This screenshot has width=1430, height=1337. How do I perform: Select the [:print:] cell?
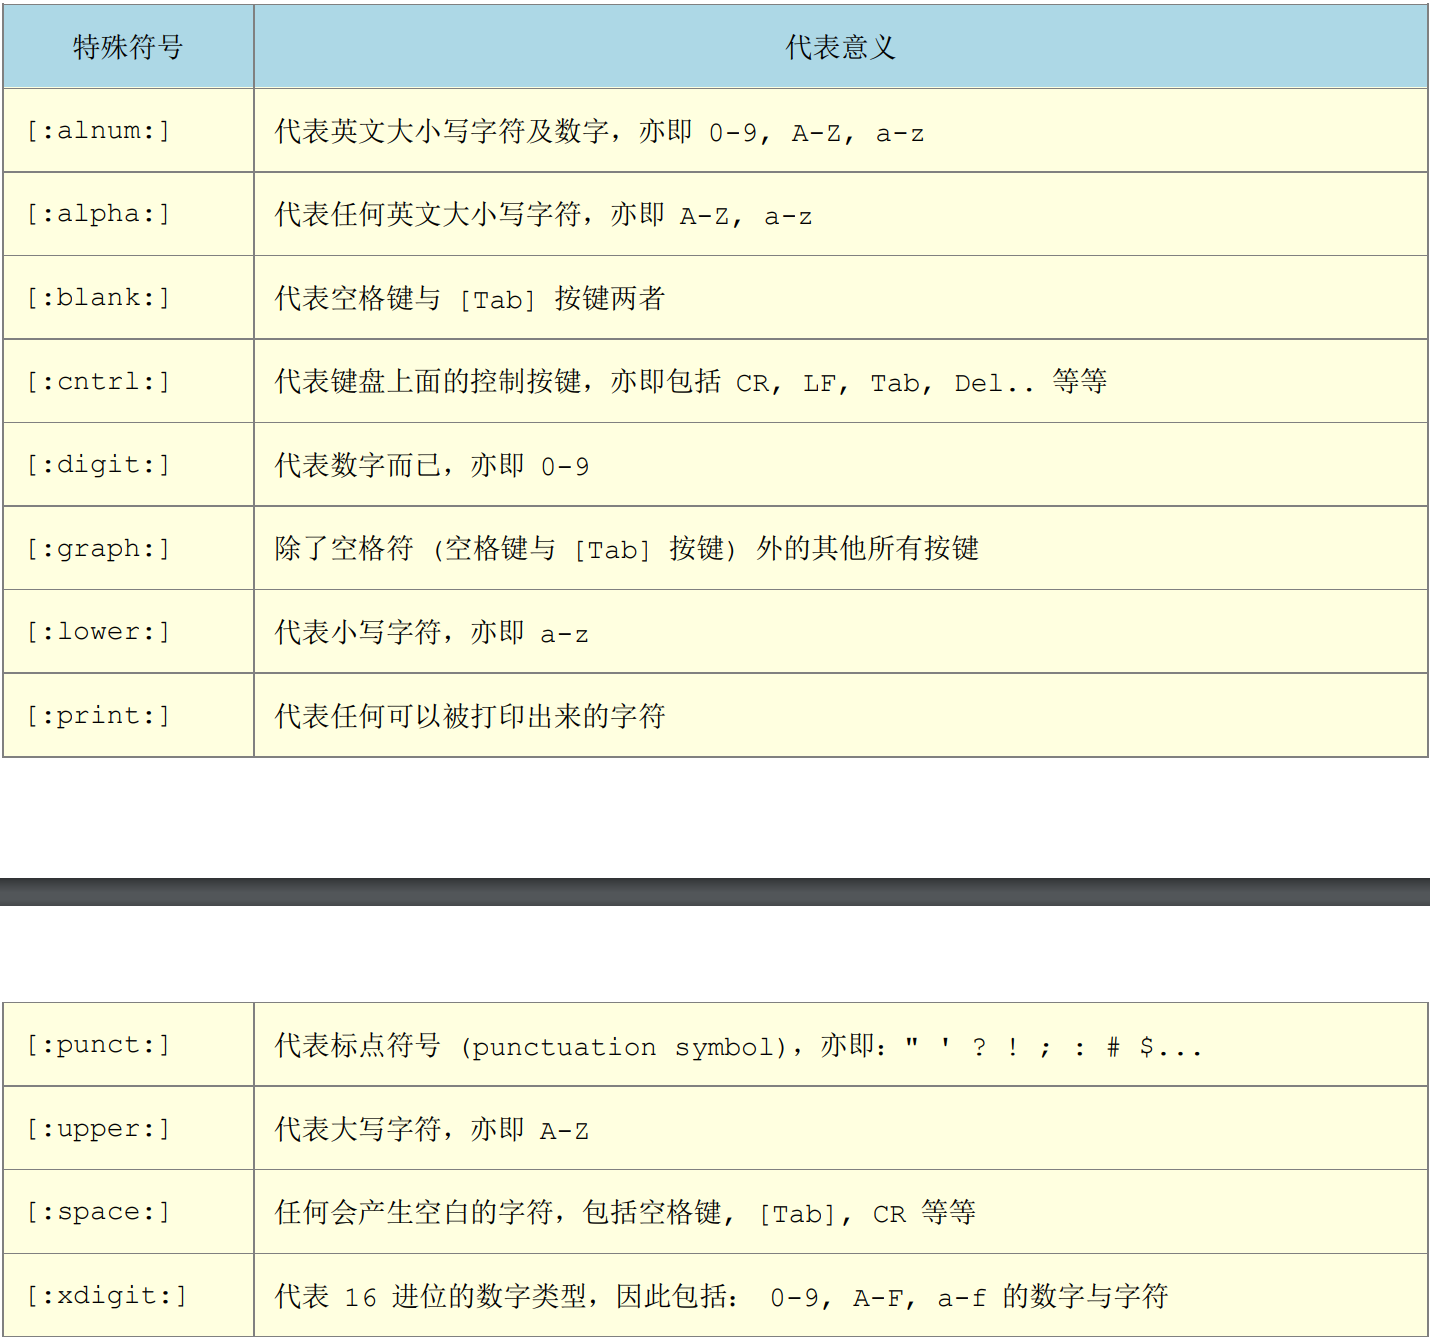click(128, 715)
